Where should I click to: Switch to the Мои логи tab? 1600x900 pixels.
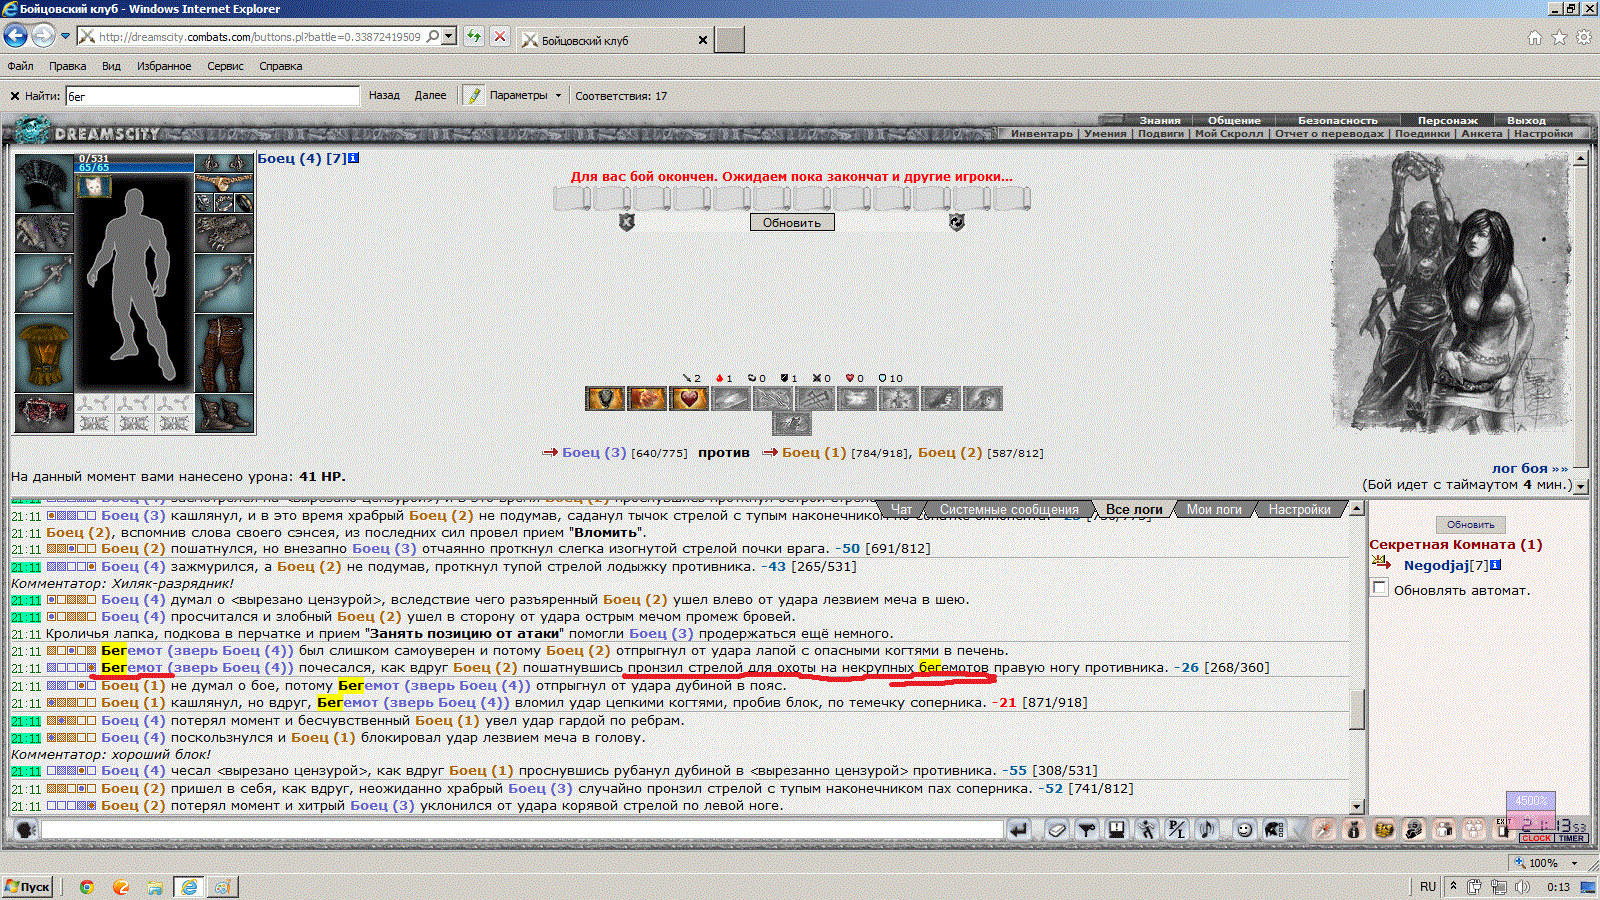pos(1214,509)
